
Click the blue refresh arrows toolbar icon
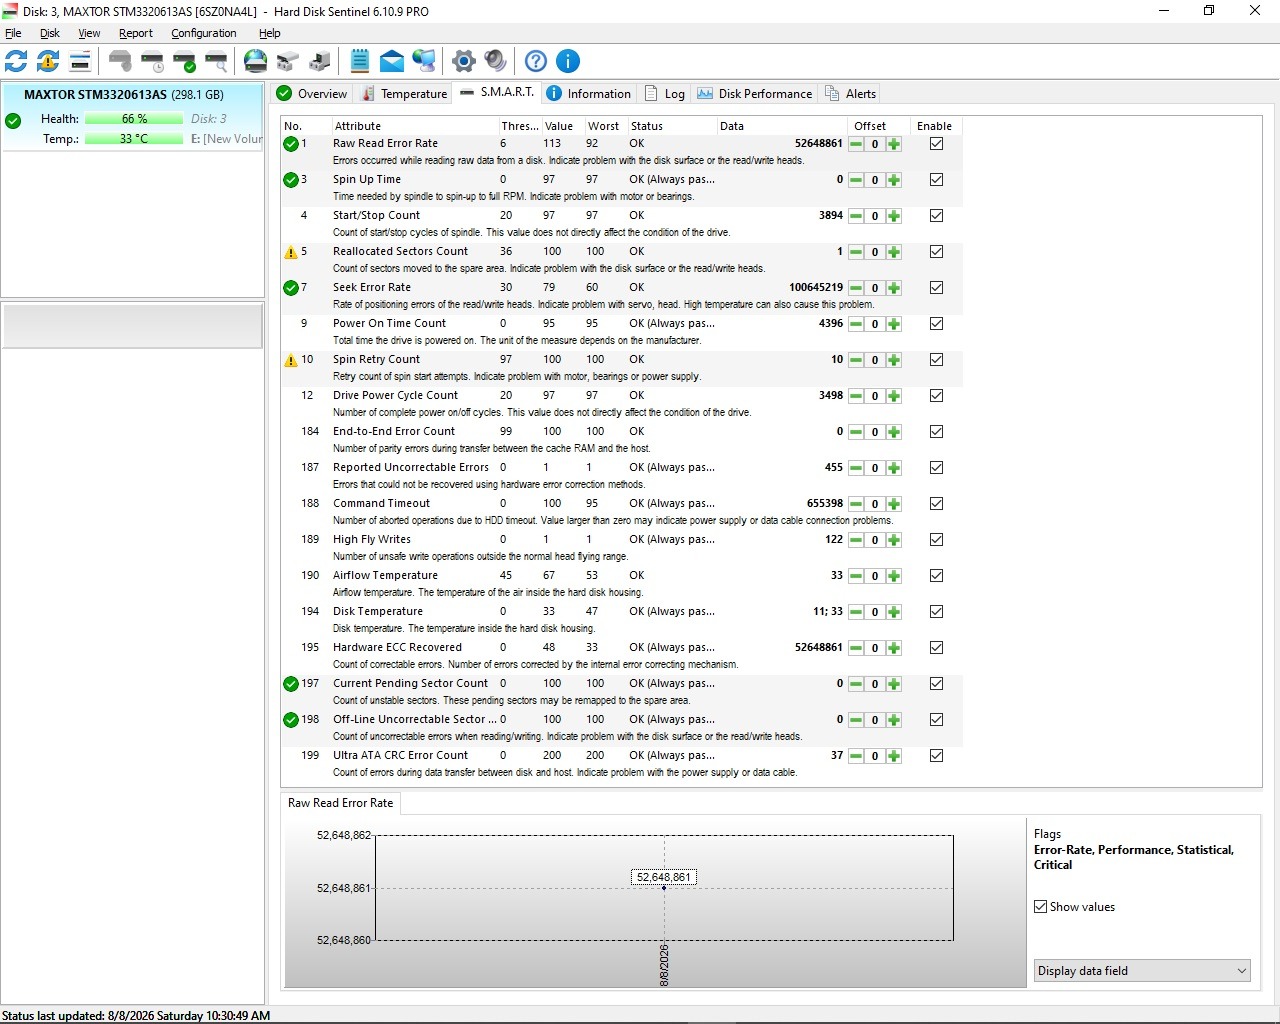(16, 61)
